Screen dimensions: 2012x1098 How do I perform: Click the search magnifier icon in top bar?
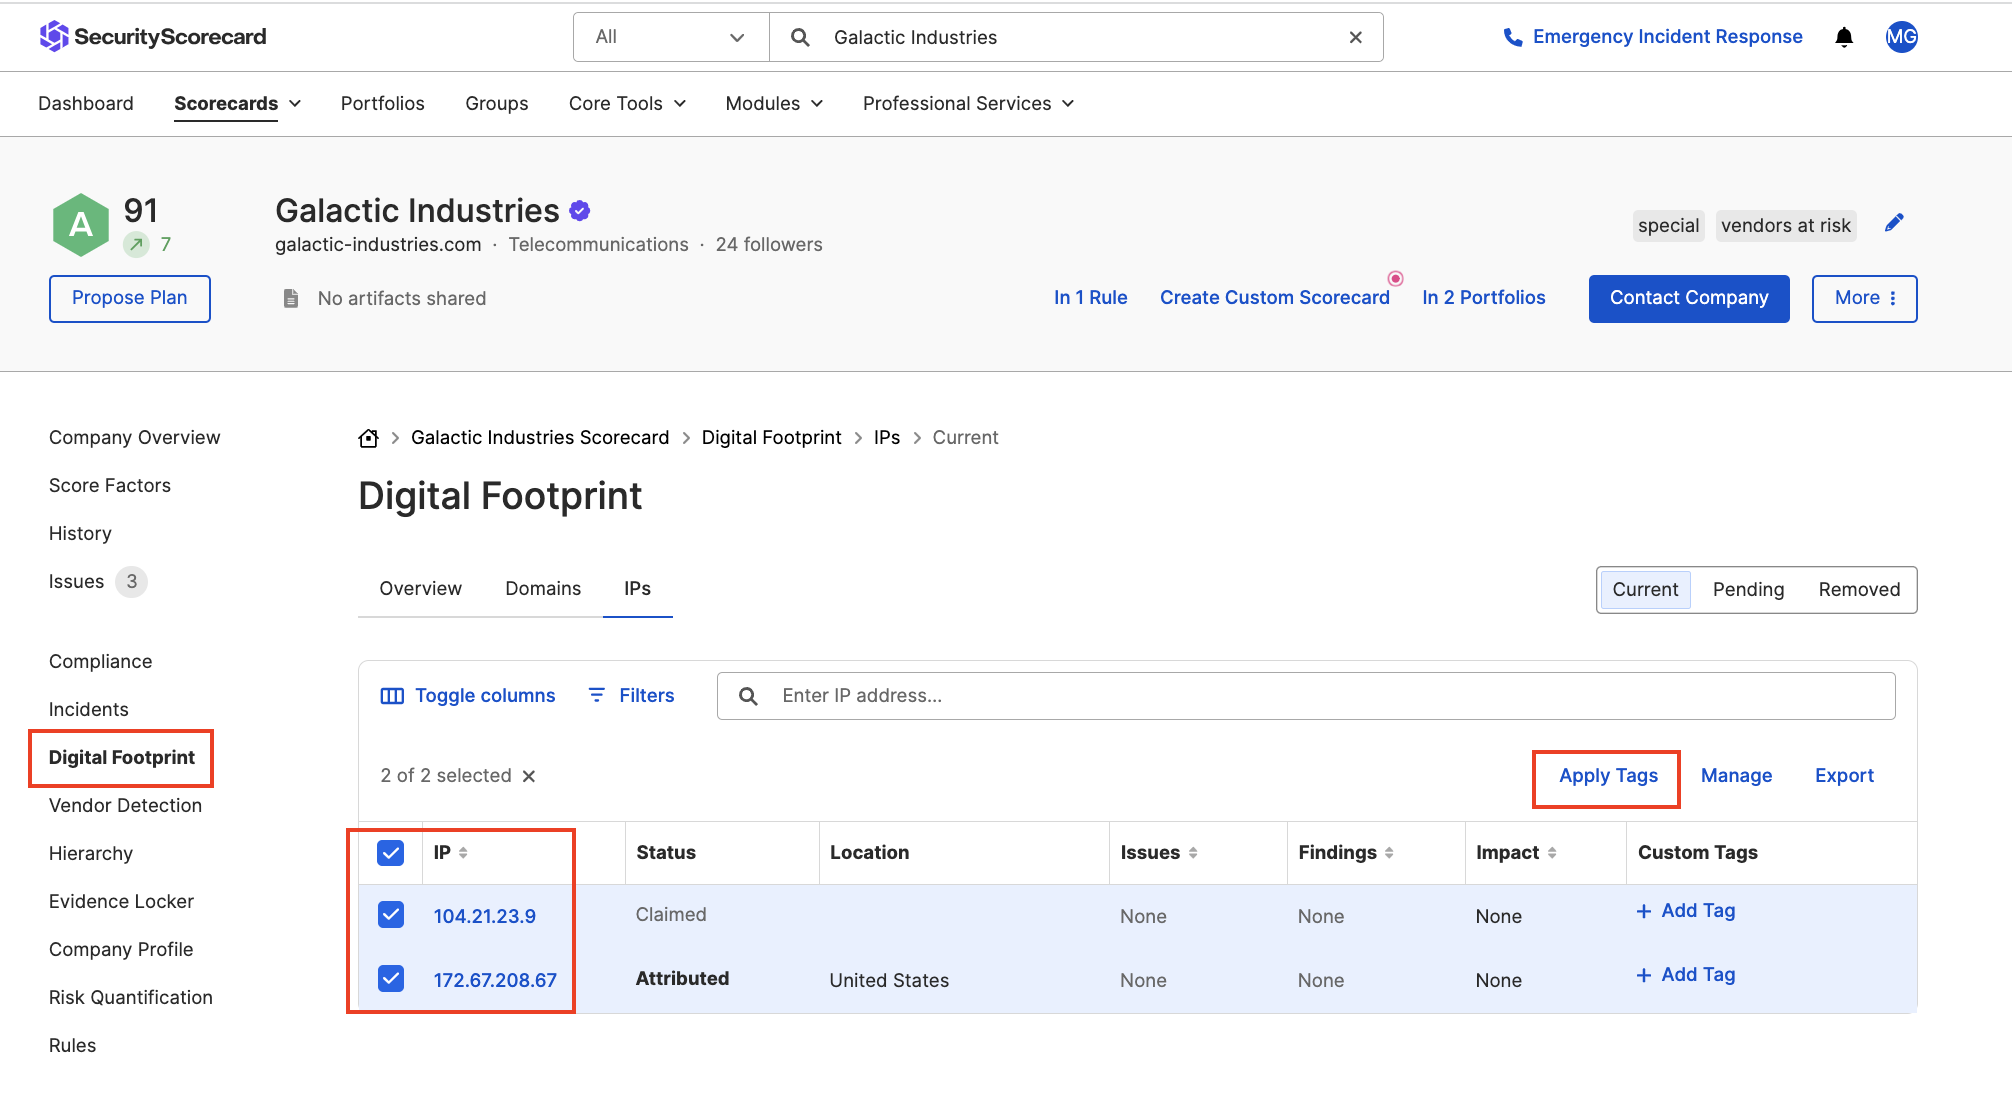click(x=800, y=37)
